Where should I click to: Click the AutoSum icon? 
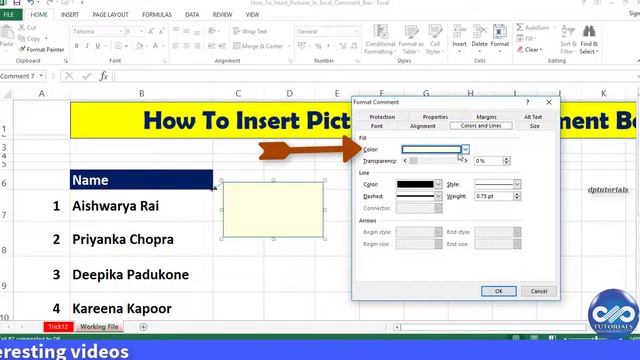tap(520, 27)
